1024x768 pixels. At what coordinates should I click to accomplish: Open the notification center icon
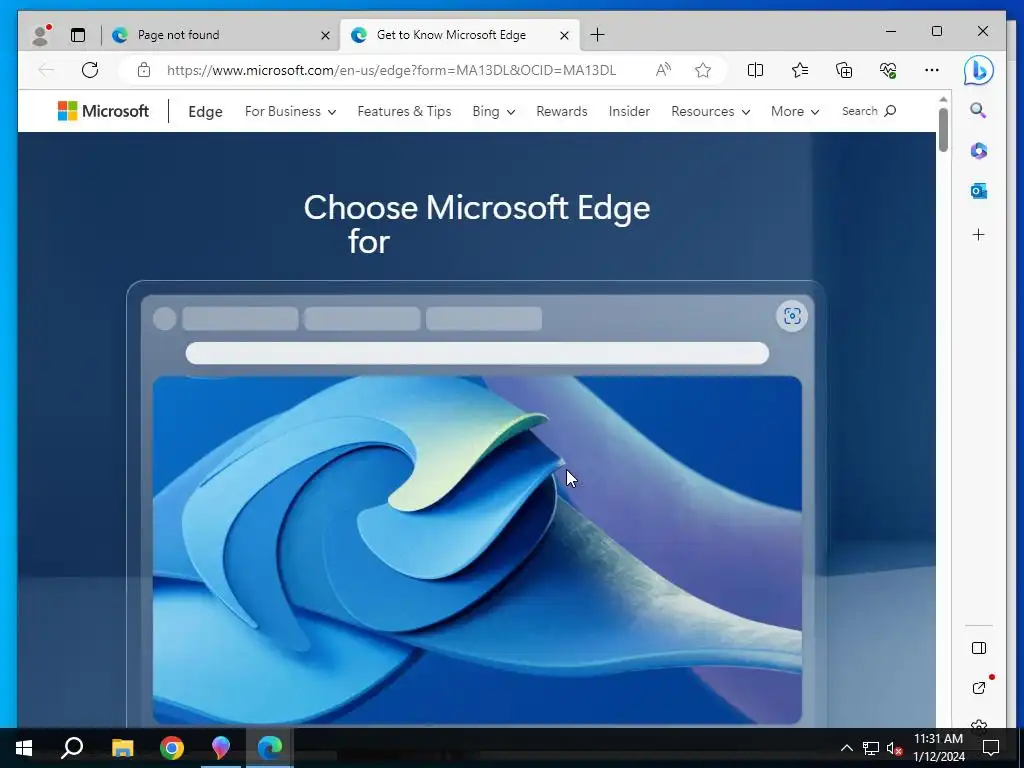[991, 748]
